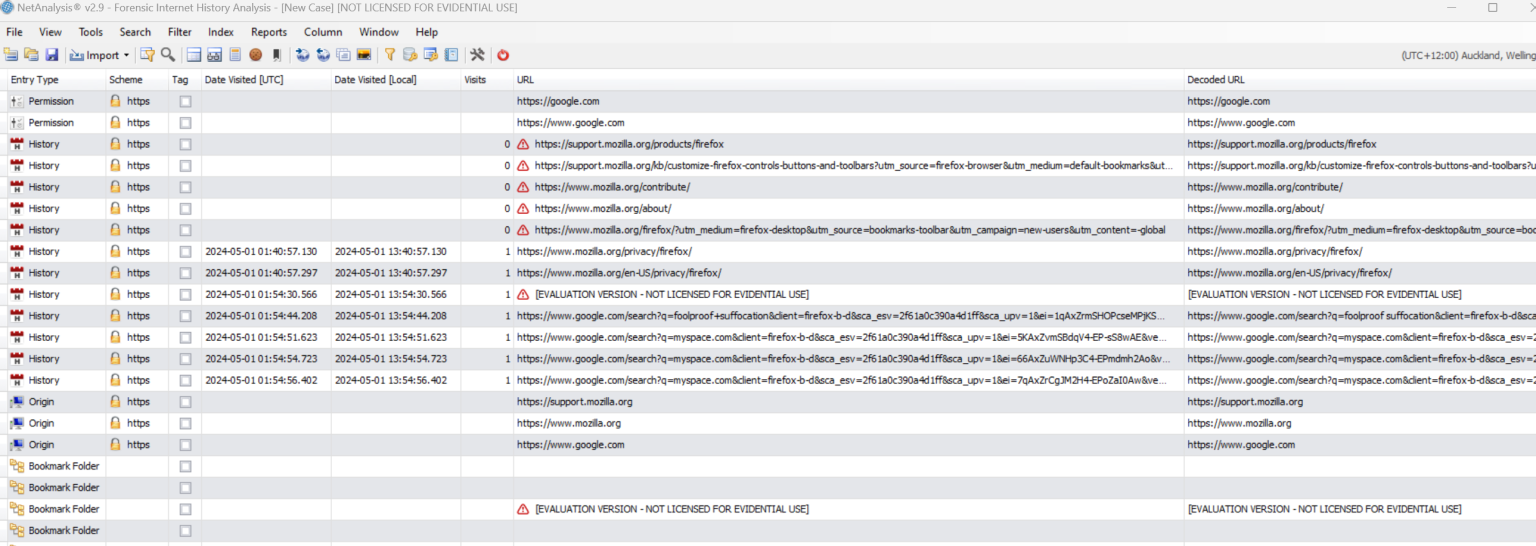Click the cookie icon in the toolbar

(x=256, y=55)
